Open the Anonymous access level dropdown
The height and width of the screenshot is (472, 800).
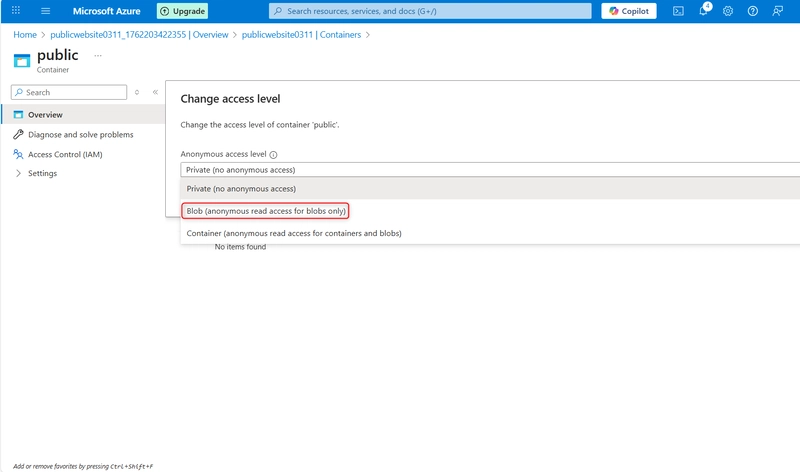click(490, 170)
